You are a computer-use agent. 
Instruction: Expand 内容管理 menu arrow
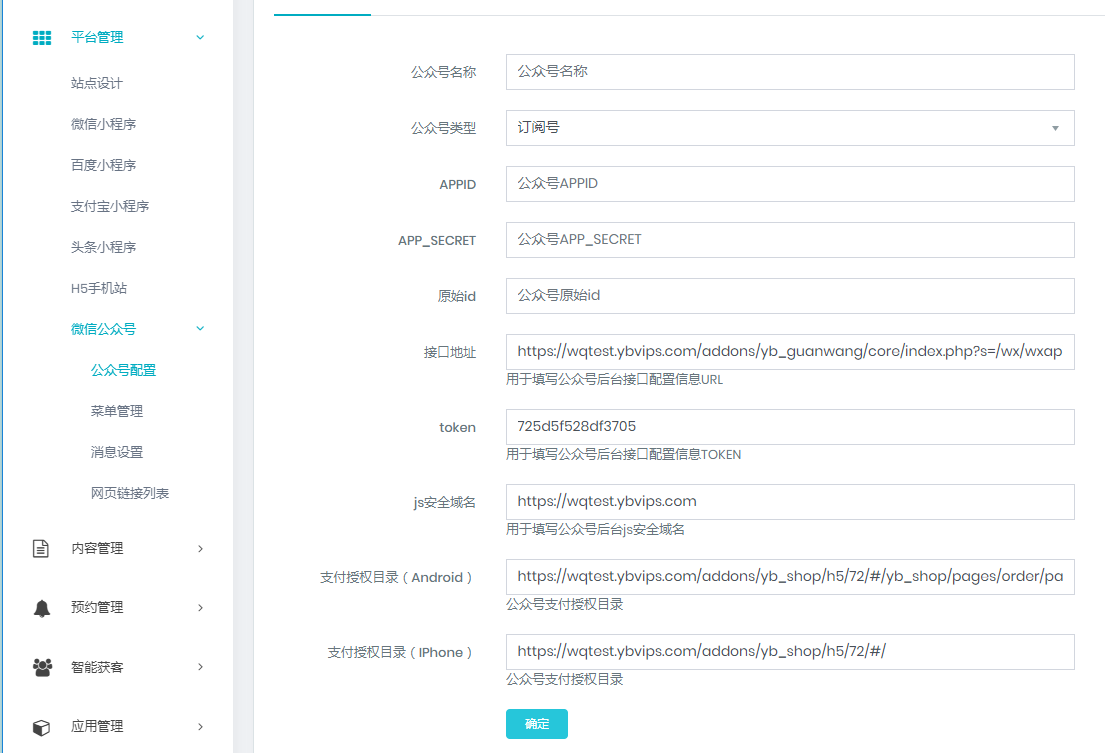pos(200,549)
